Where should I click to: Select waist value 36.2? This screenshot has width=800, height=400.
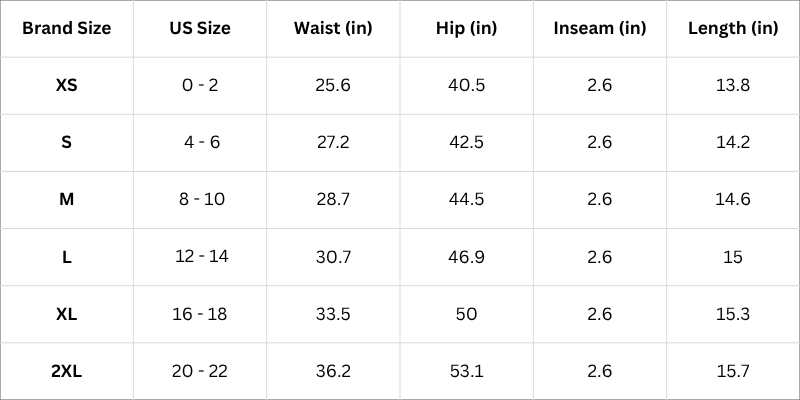click(x=333, y=371)
